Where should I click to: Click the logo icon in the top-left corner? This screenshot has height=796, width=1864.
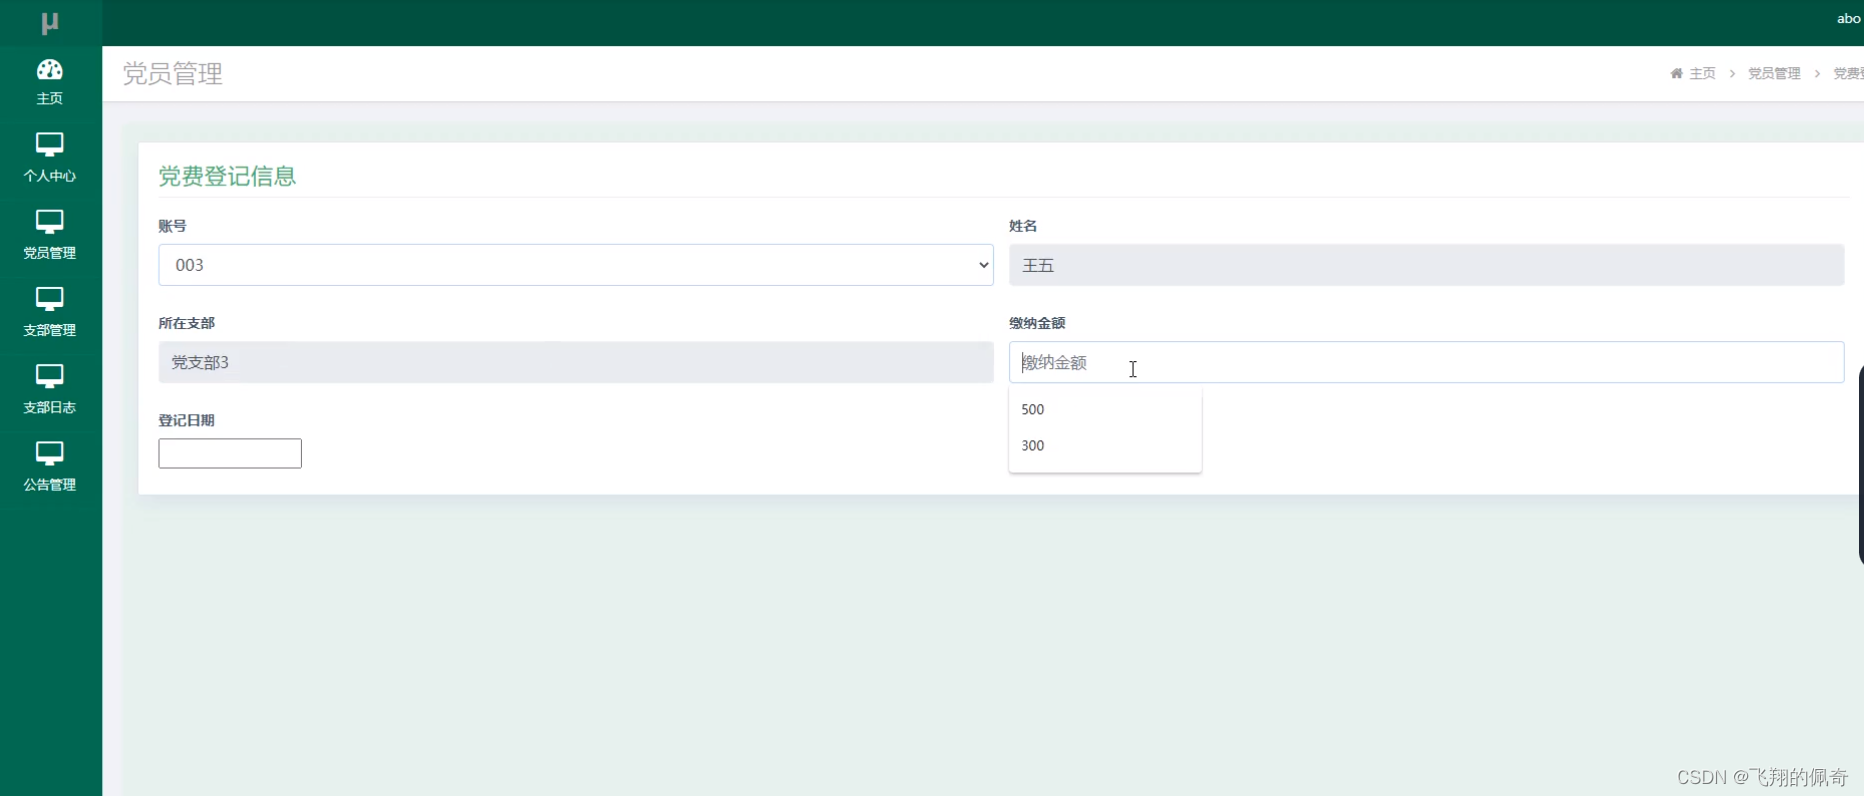point(50,22)
